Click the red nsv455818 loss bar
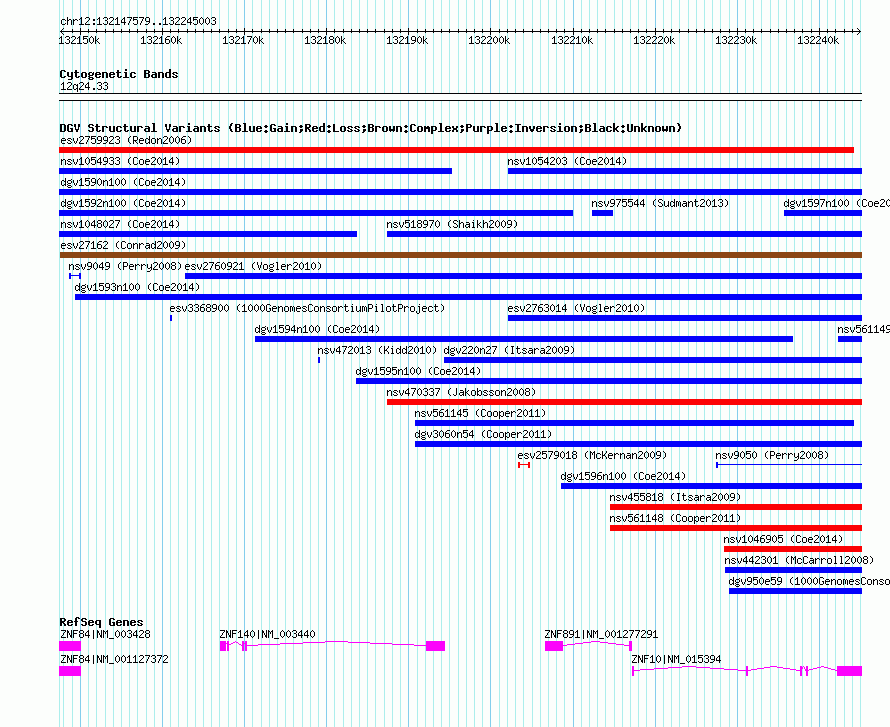This screenshot has height=727, width=890. pyautogui.click(x=736, y=507)
